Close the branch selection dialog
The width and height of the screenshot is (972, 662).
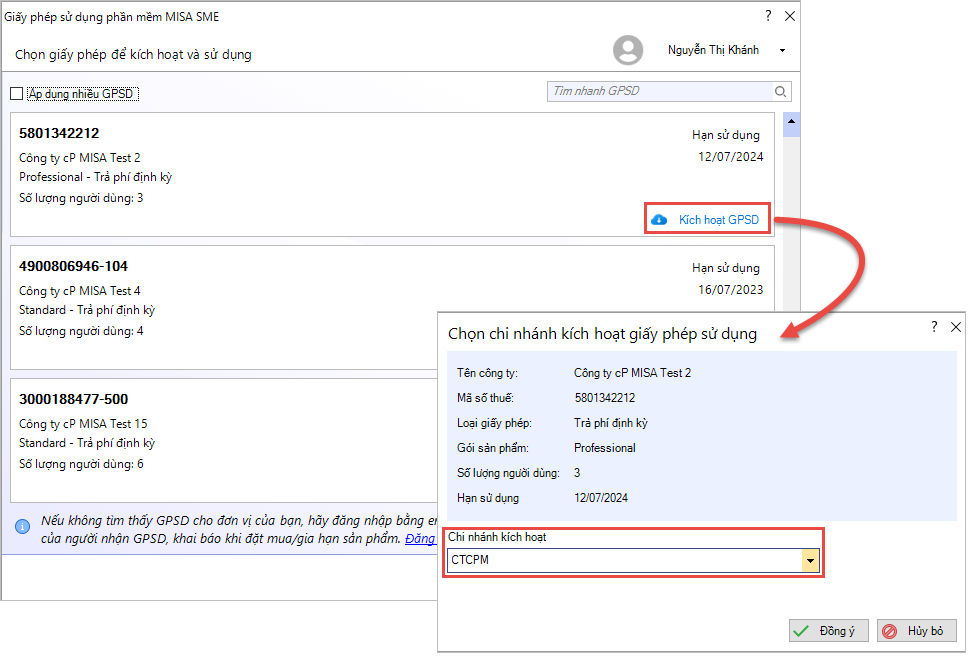point(956,327)
